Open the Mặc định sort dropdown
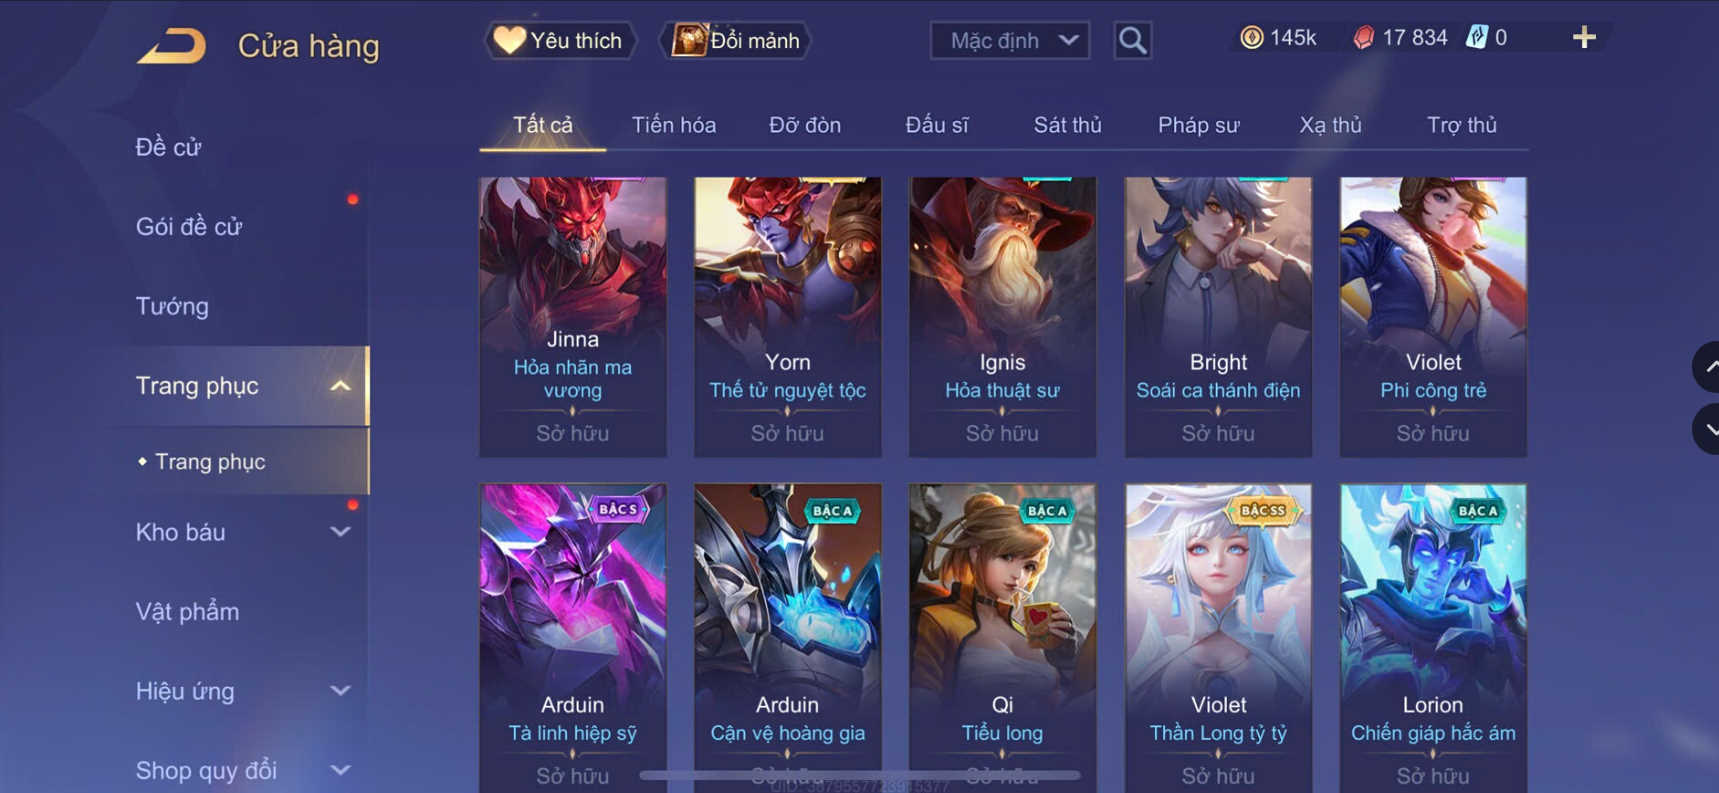This screenshot has width=1719, height=793. click(x=1010, y=41)
